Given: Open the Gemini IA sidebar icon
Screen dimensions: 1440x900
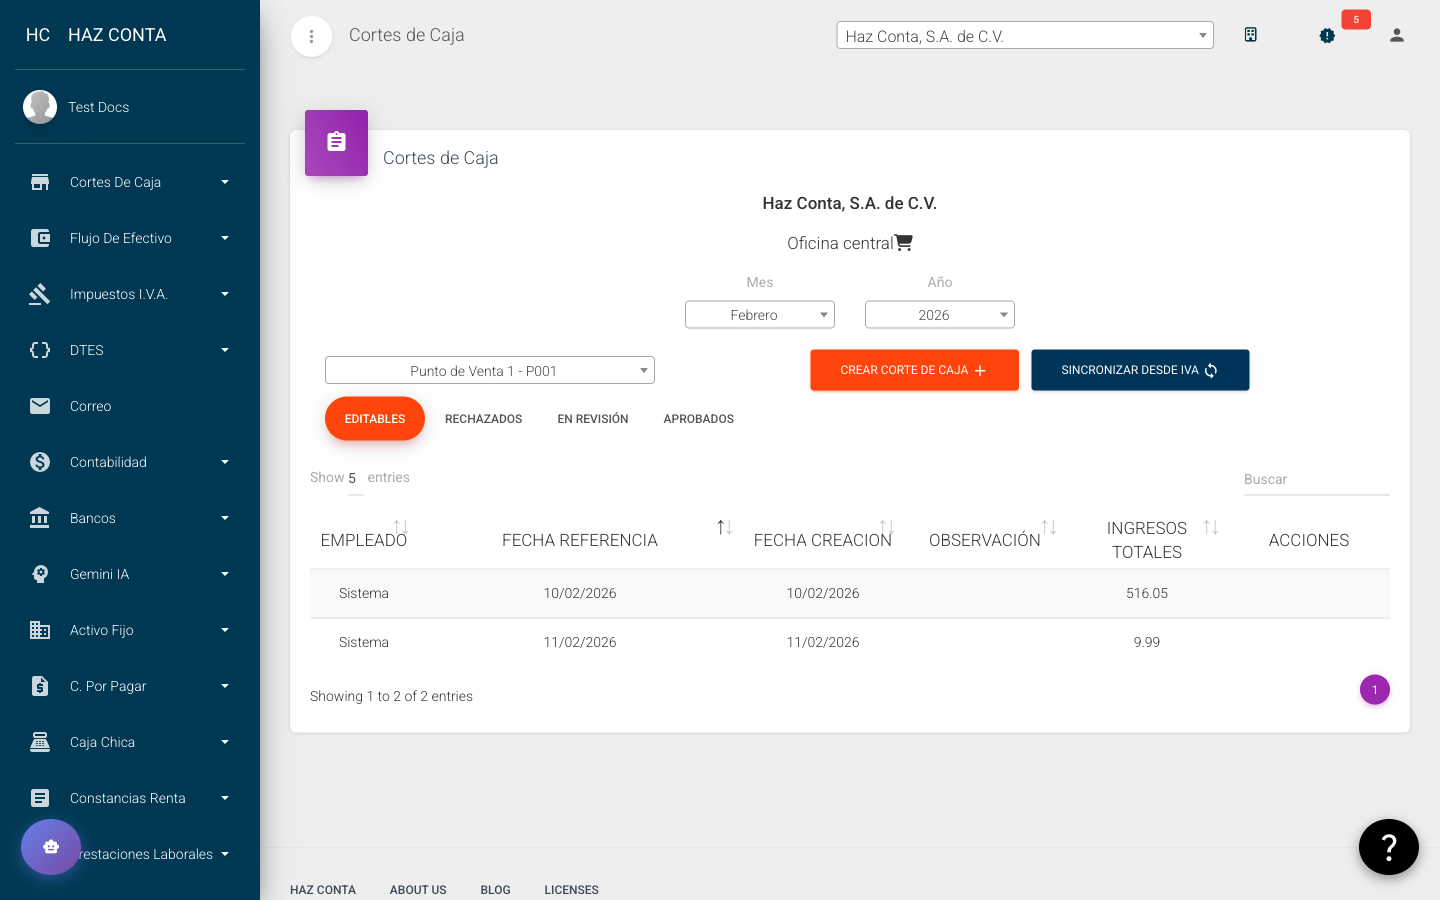Looking at the screenshot, I should [x=40, y=574].
